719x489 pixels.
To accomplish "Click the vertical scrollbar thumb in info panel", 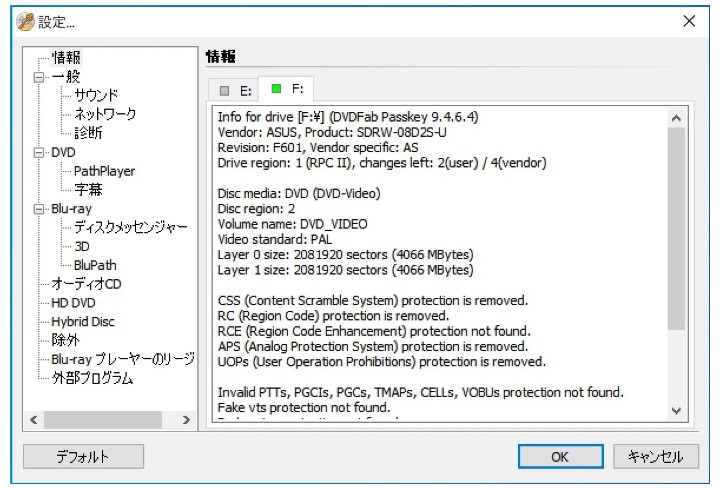I will [x=676, y=228].
